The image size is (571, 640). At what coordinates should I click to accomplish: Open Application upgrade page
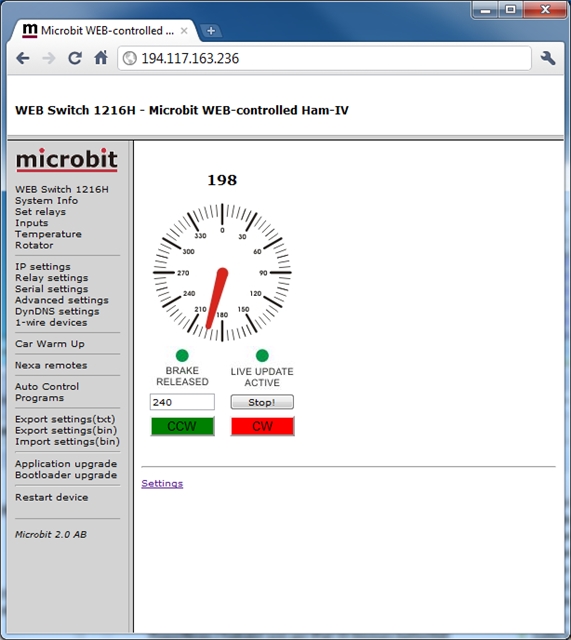tap(66, 464)
